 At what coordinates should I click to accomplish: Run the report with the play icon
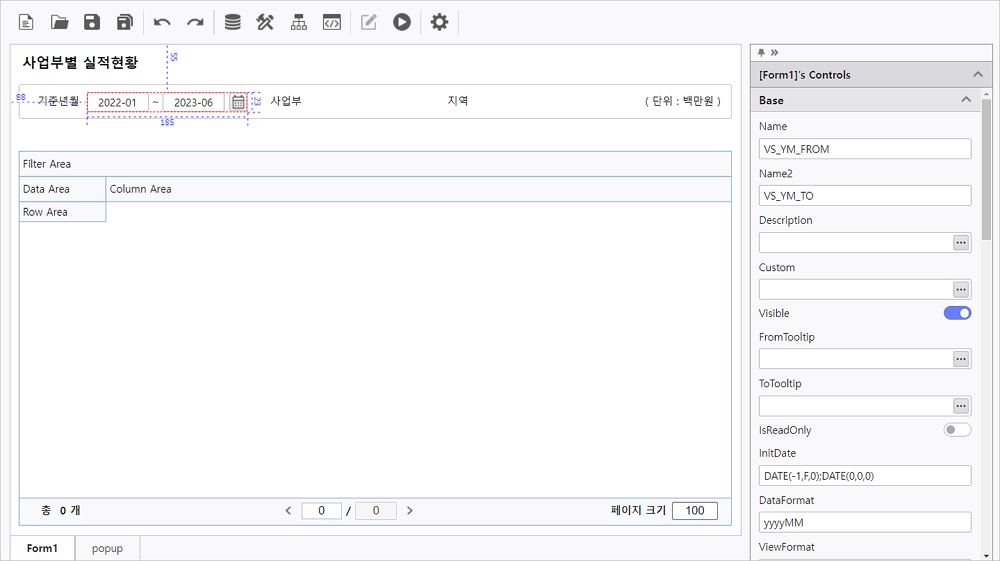coord(402,22)
